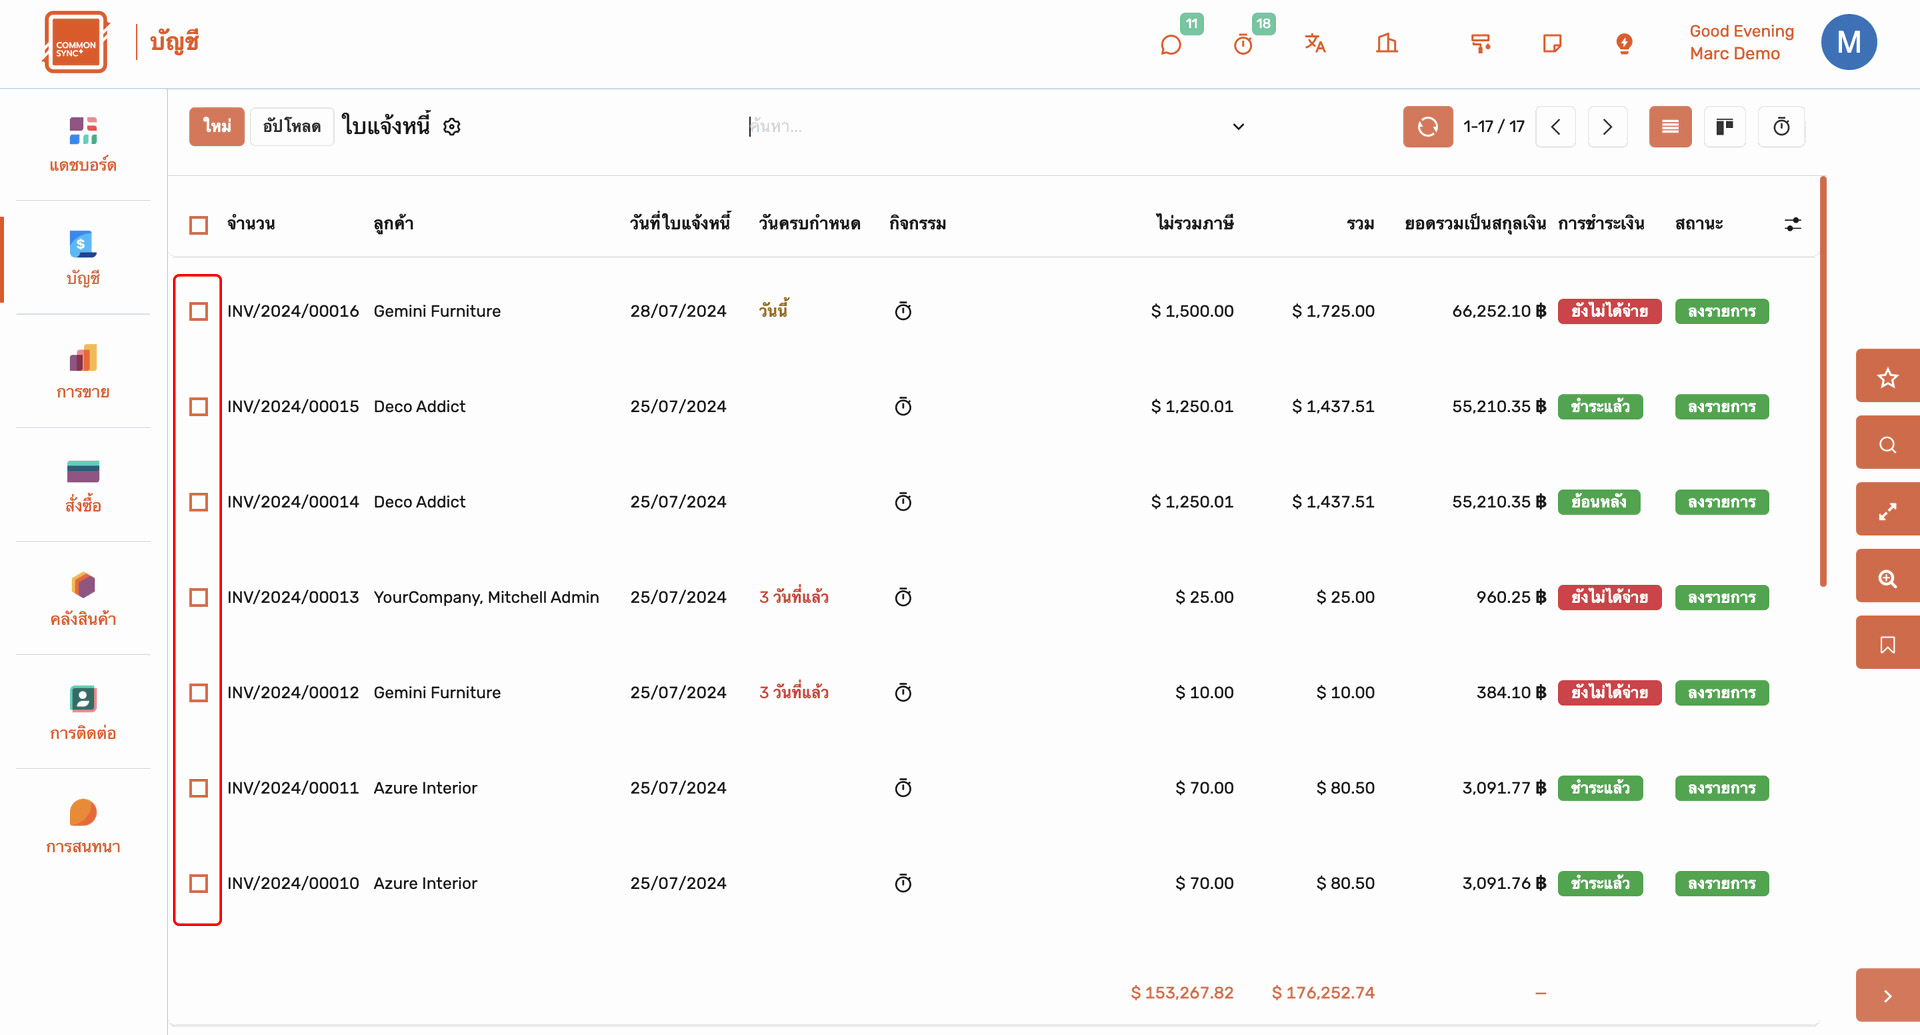
Task: Switch to kanban view
Action: [1724, 127]
